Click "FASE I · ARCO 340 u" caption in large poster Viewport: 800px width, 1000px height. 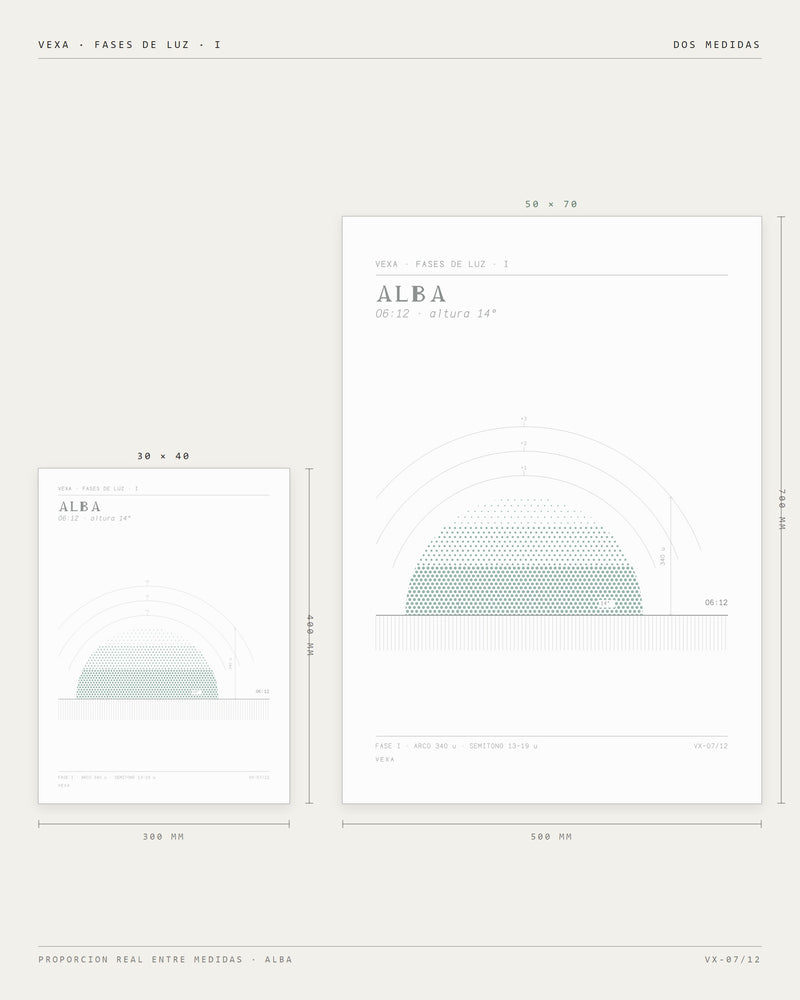coord(416,746)
